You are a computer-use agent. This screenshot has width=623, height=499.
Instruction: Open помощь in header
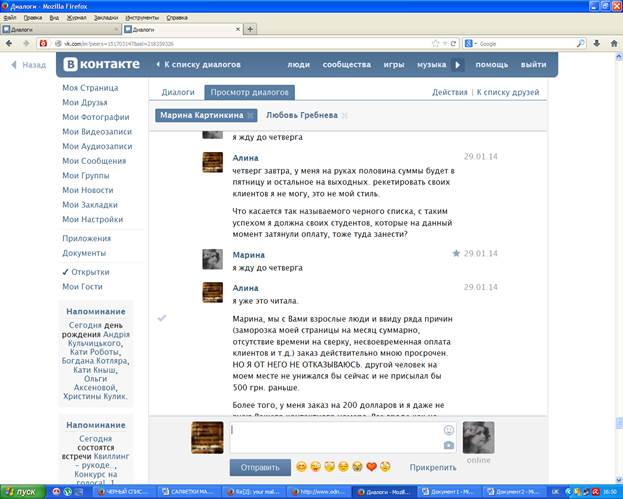tap(491, 64)
